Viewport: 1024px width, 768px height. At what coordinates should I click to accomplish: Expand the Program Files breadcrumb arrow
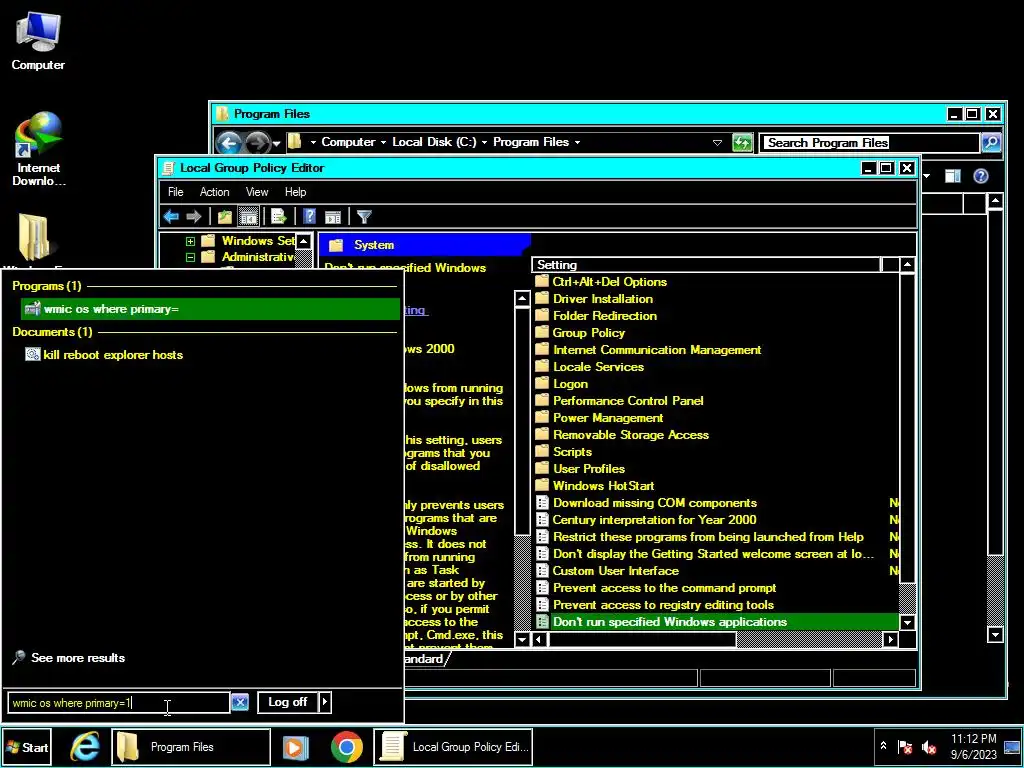pyautogui.click(x=577, y=142)
